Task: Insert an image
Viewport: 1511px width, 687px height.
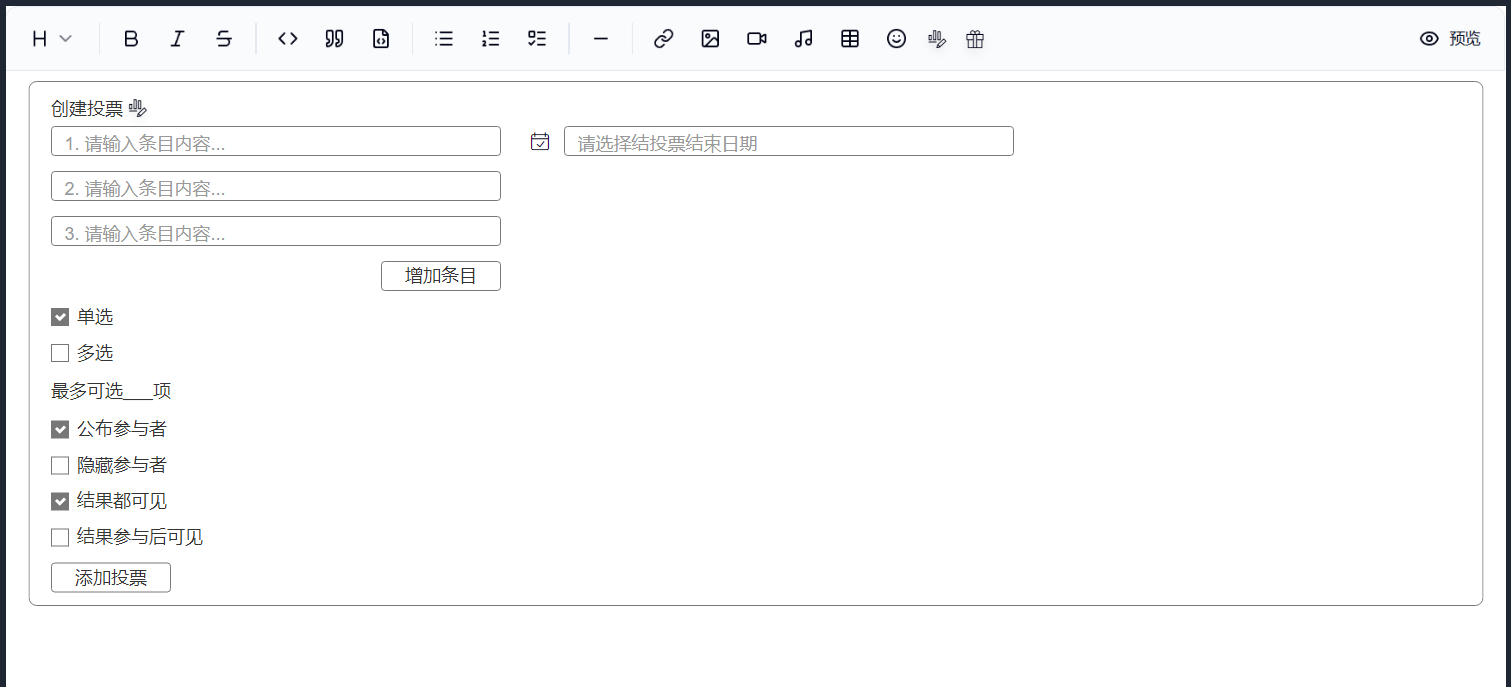Action: 710,39
